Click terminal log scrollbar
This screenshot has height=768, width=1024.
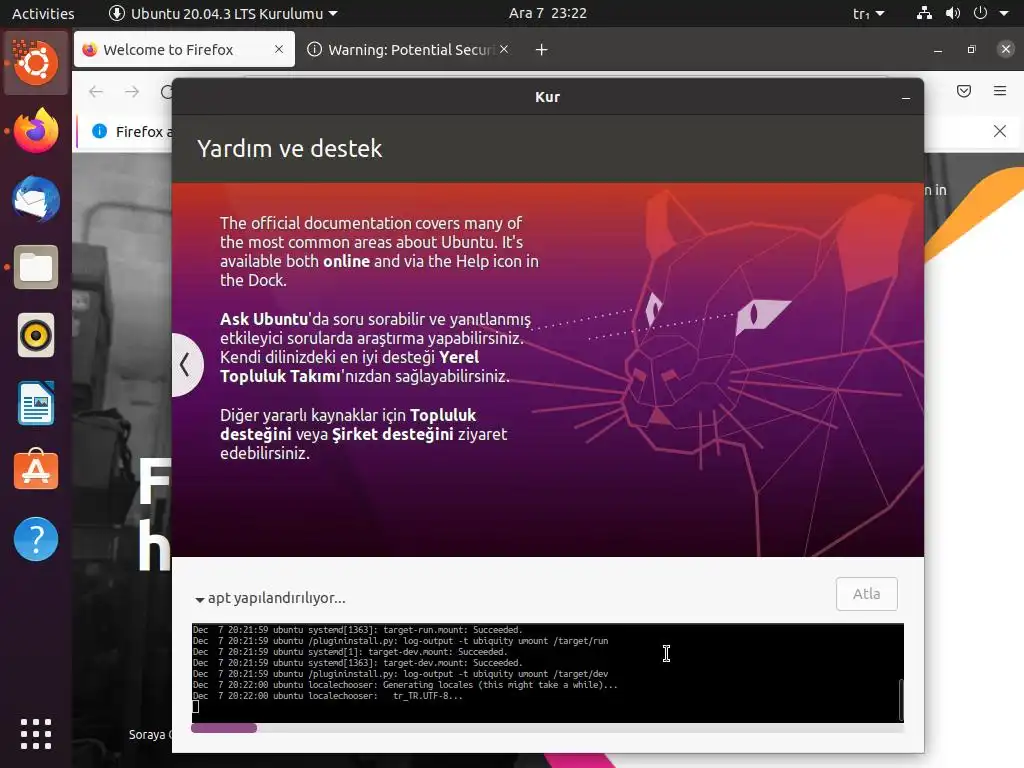(x=901, y=699)
